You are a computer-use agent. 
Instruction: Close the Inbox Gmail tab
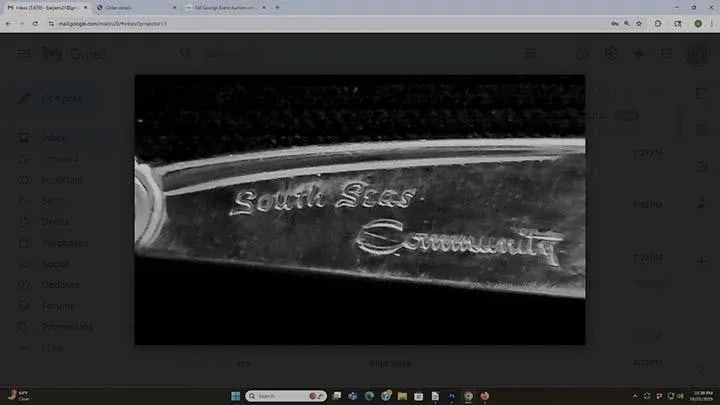(85, 7)
